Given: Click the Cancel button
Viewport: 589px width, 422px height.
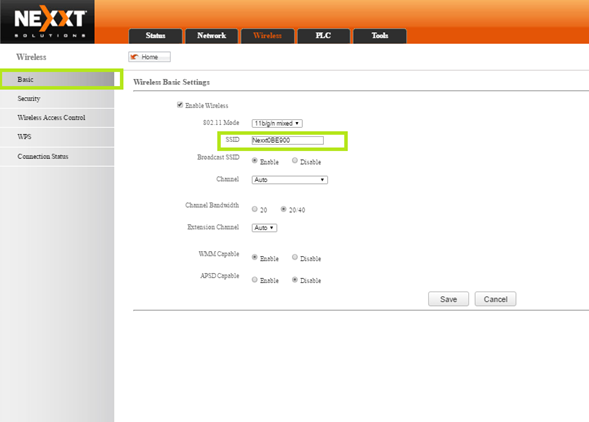Looking at the screenshot, I should [495, 299].
